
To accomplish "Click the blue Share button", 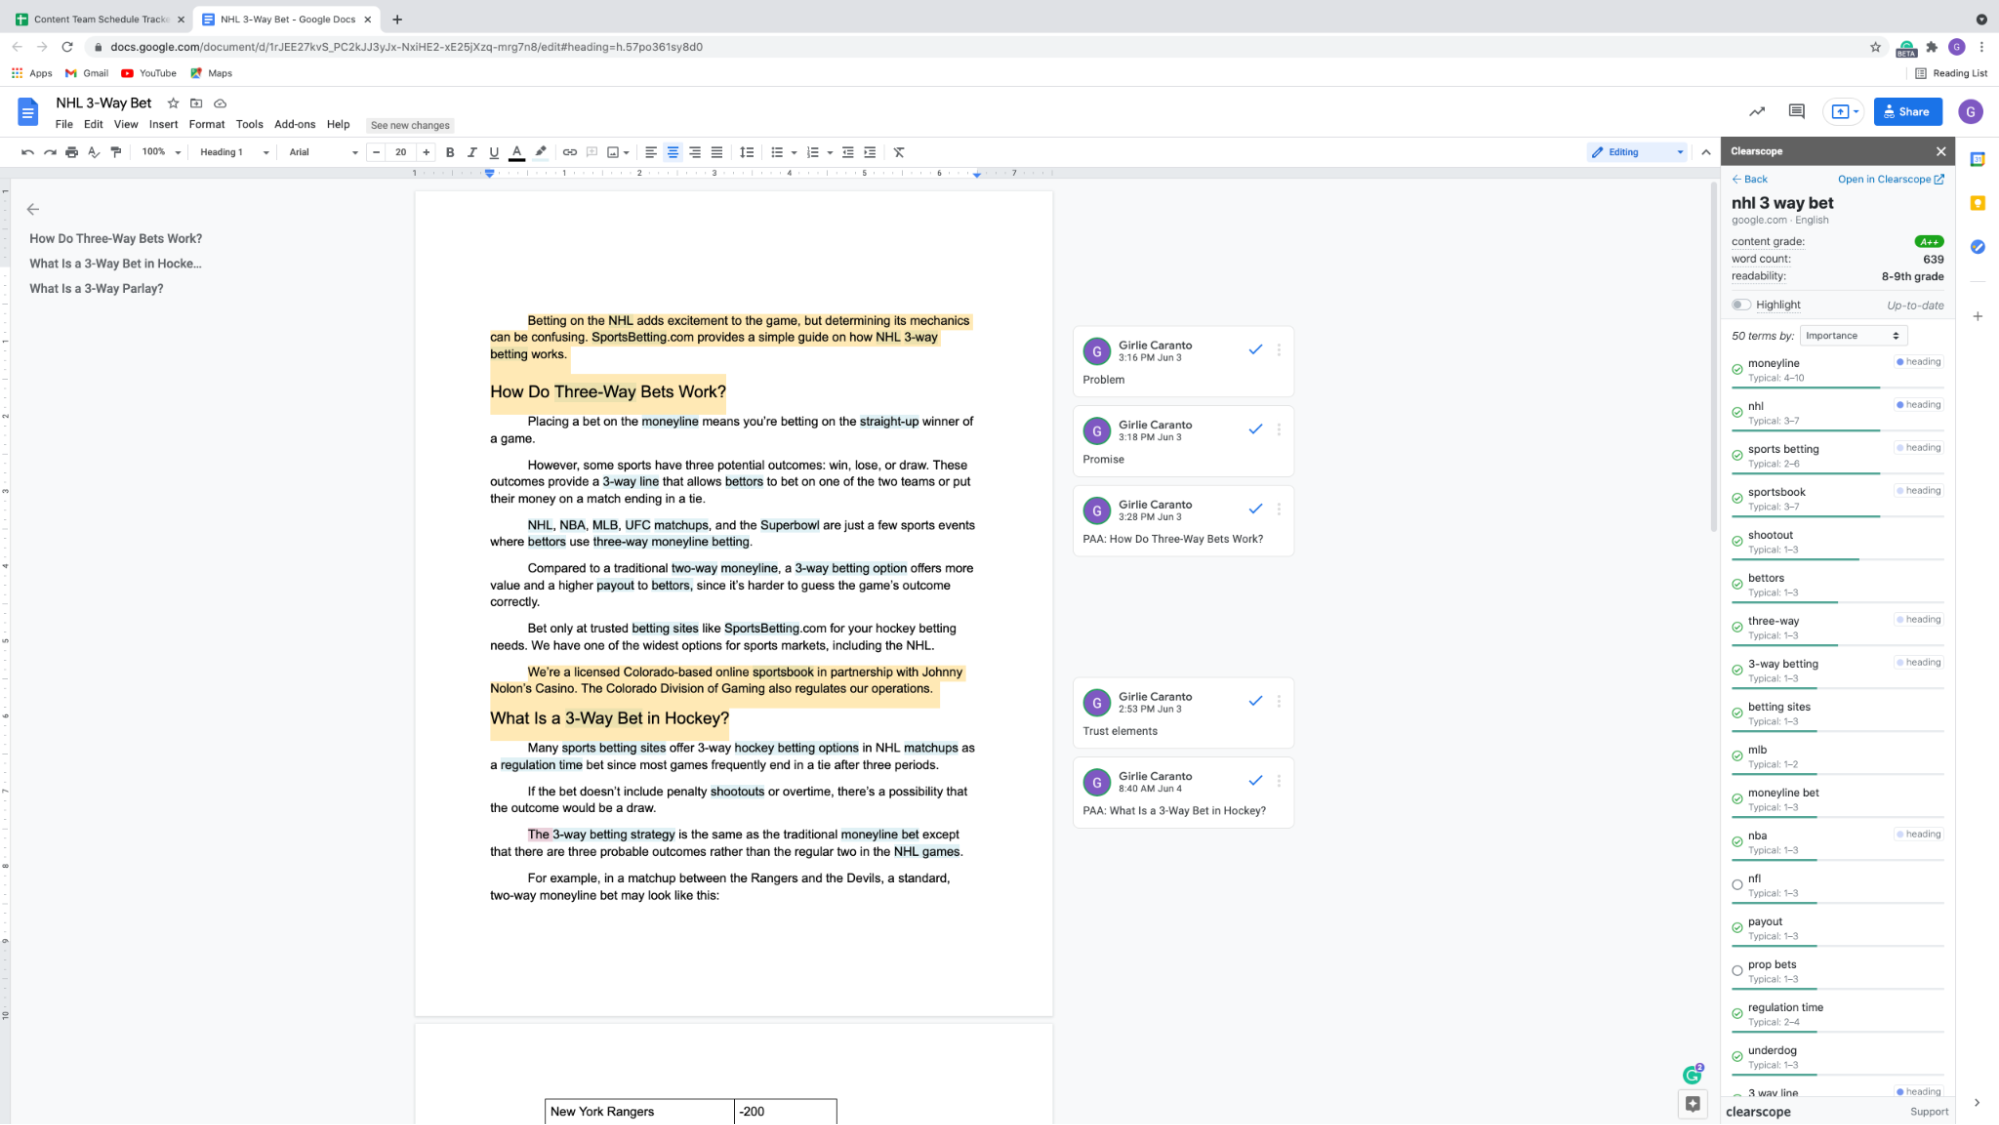I will coord(1907,112).
